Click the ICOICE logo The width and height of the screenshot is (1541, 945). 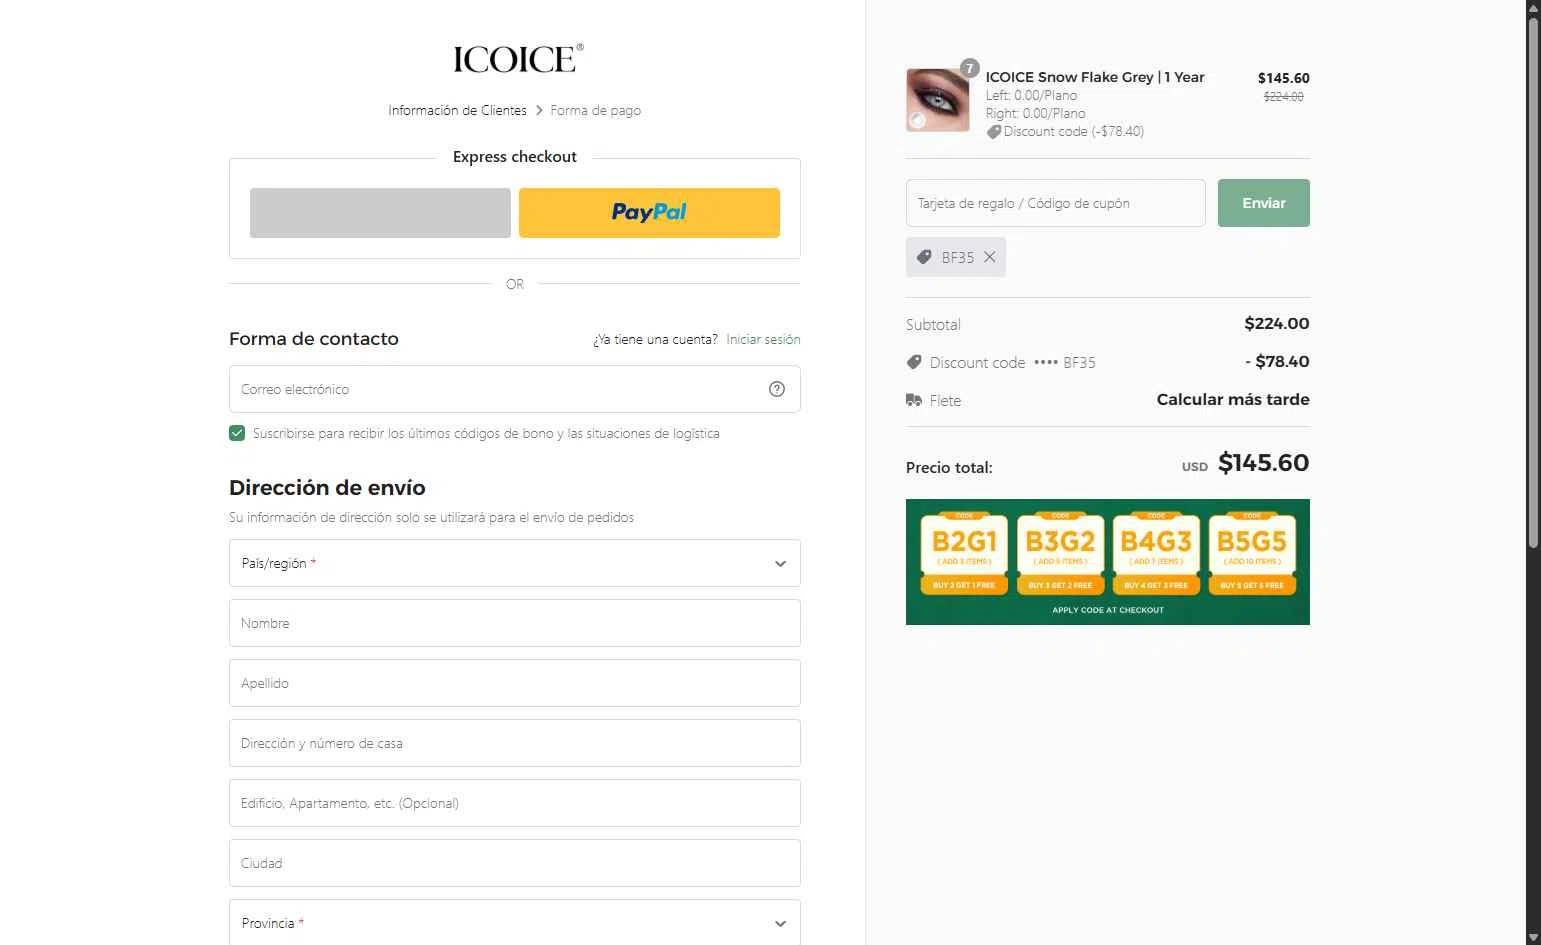[518, 59]
